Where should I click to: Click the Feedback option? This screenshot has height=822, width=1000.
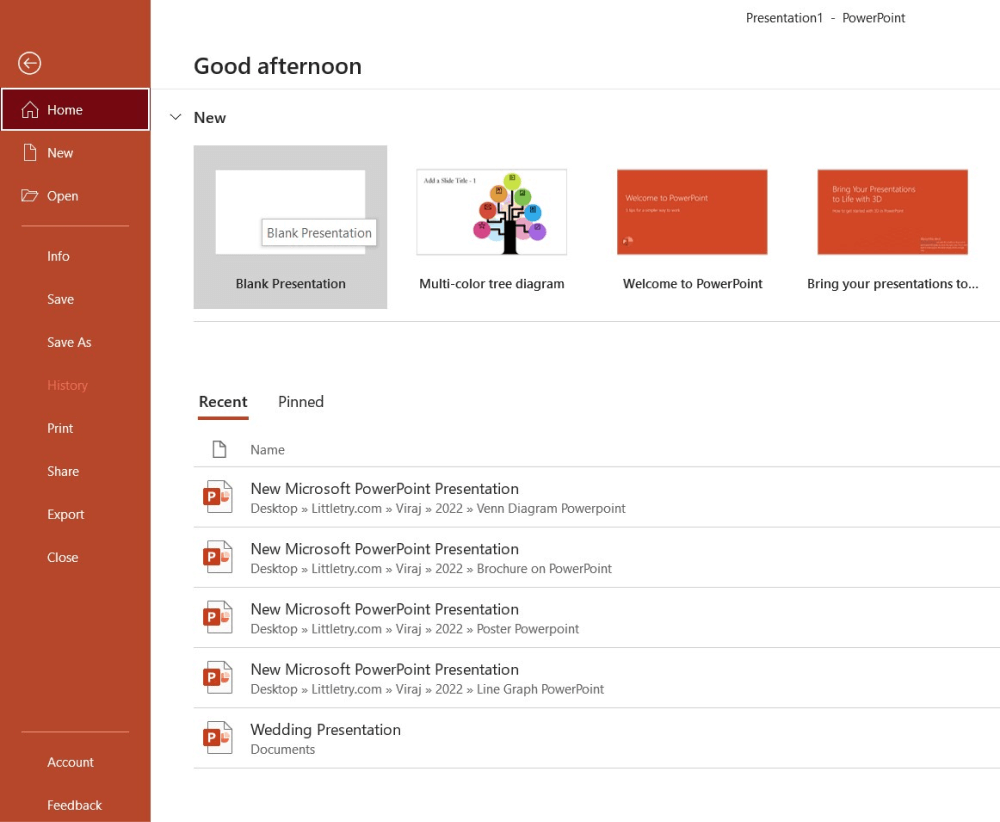[x=74, y=805]
